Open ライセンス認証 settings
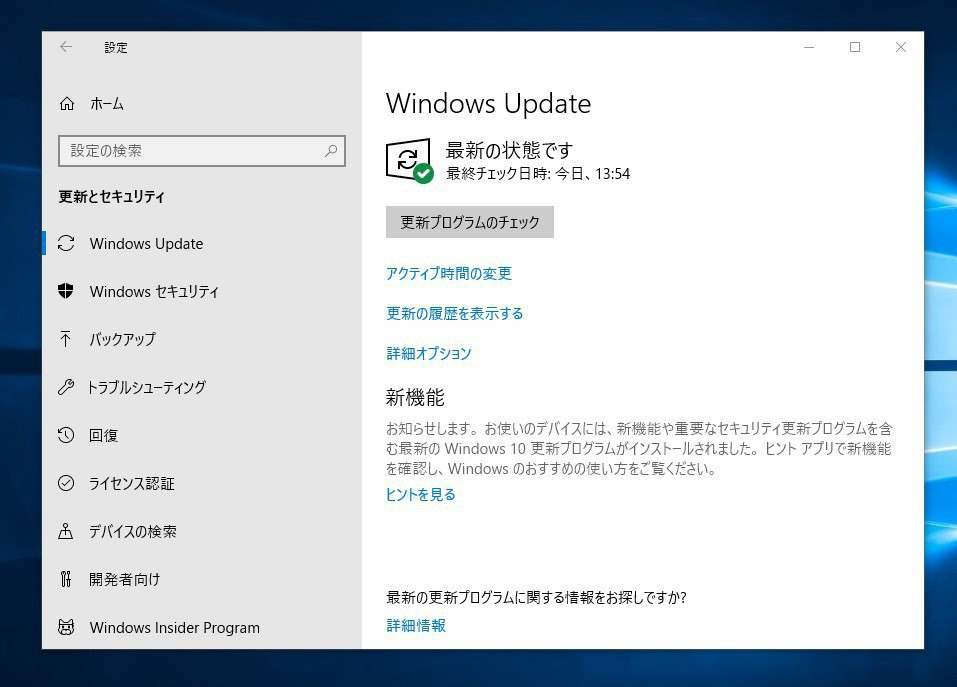Viewport: 957px width, 687px height. (201, 483)
